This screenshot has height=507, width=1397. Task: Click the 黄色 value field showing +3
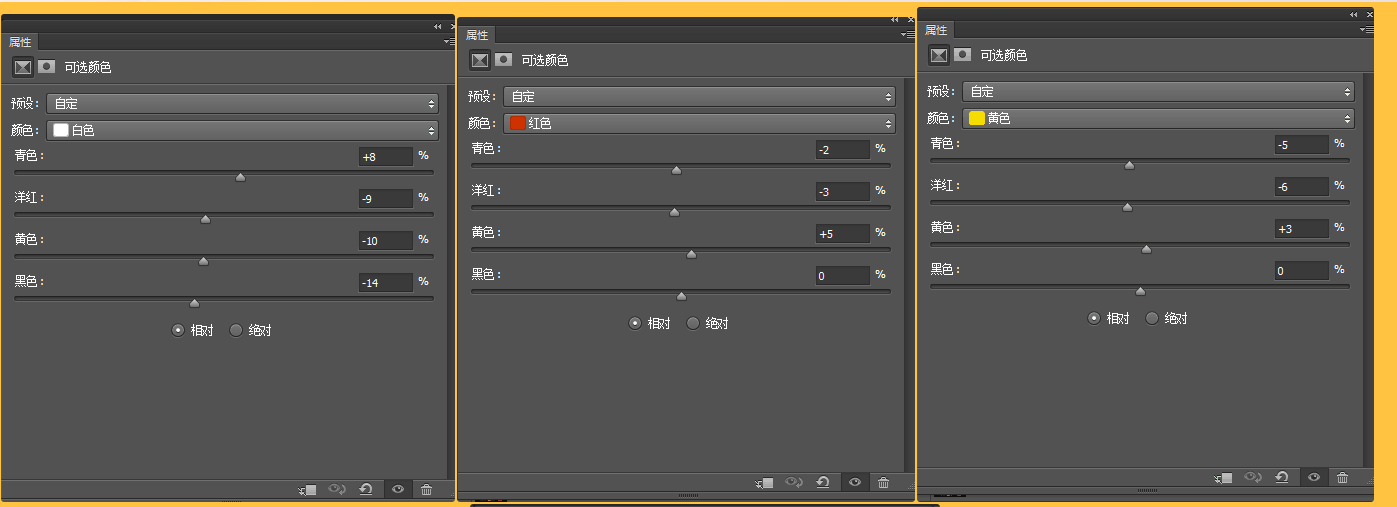pyautogui.click(x=1302, y=228)
